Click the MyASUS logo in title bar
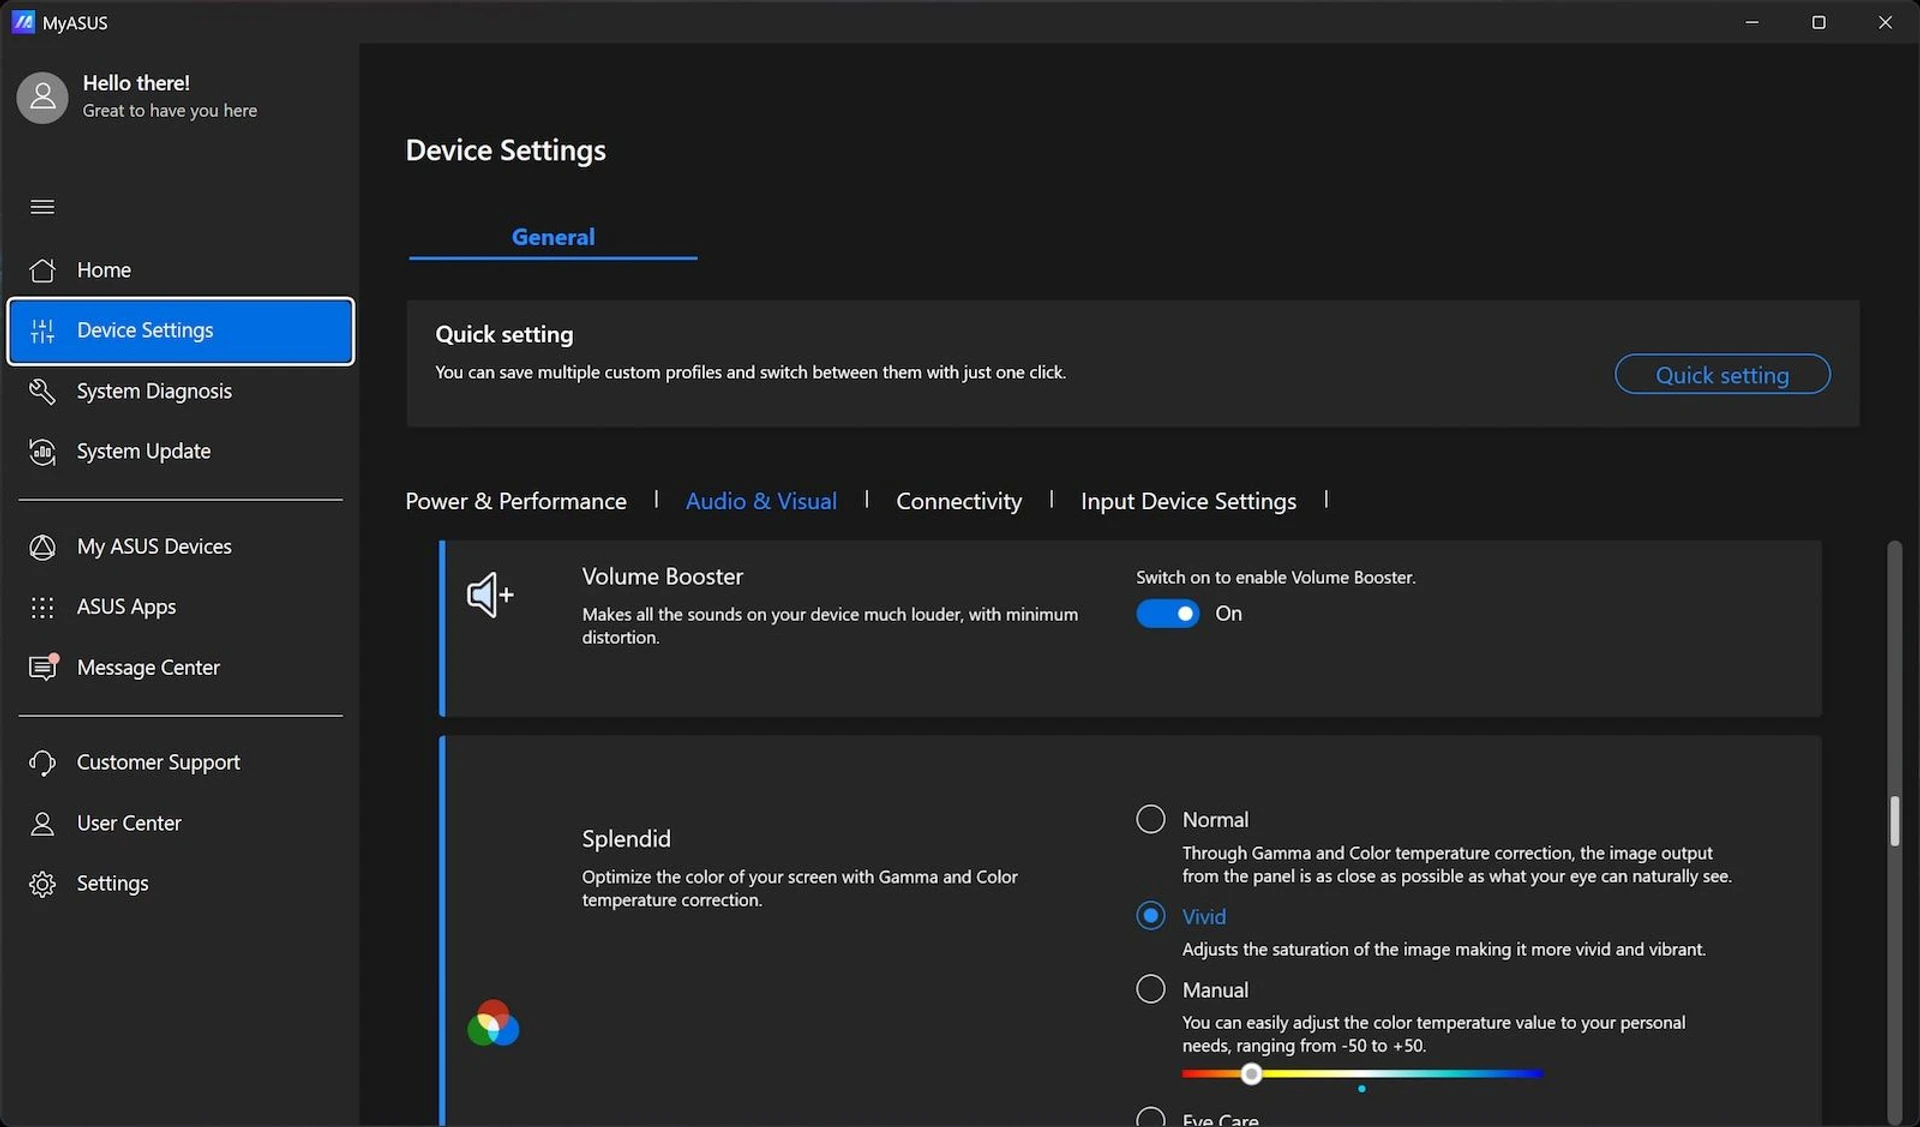Image resolution: width=1920 pixels, height=1127 pixels. coord(23,22)
